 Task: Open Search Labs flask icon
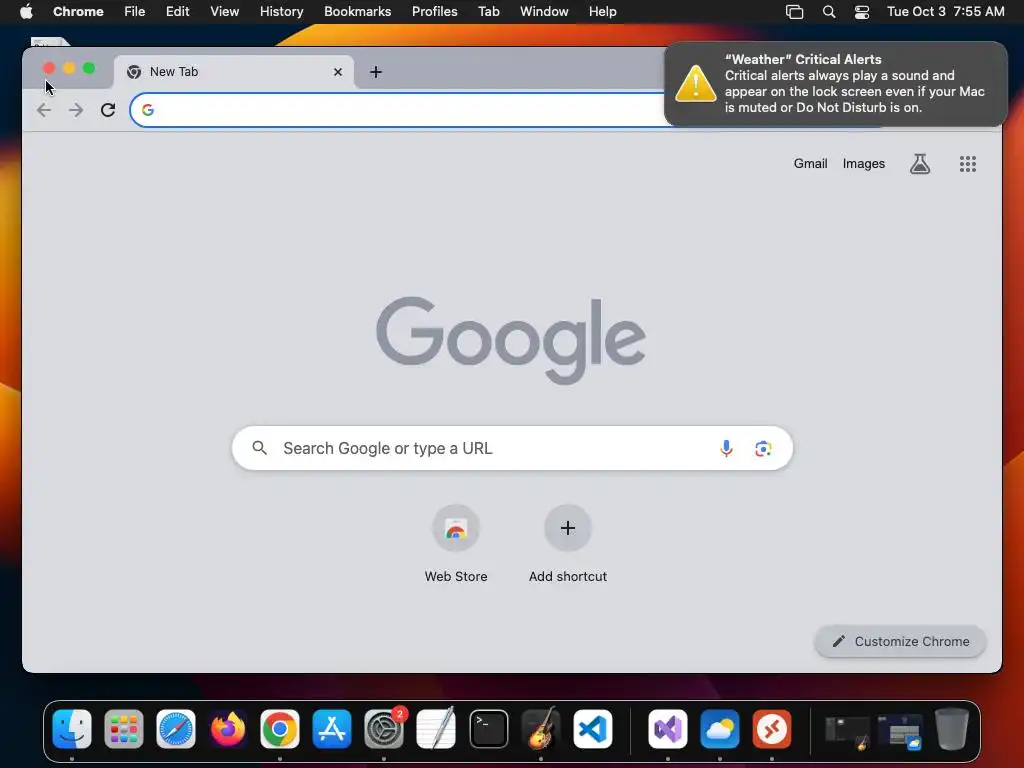pos(920,164)
